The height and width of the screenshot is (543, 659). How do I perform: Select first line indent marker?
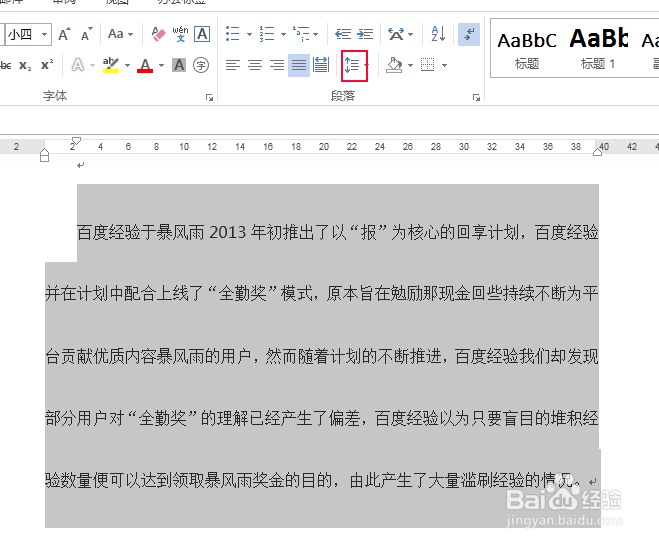76,140
